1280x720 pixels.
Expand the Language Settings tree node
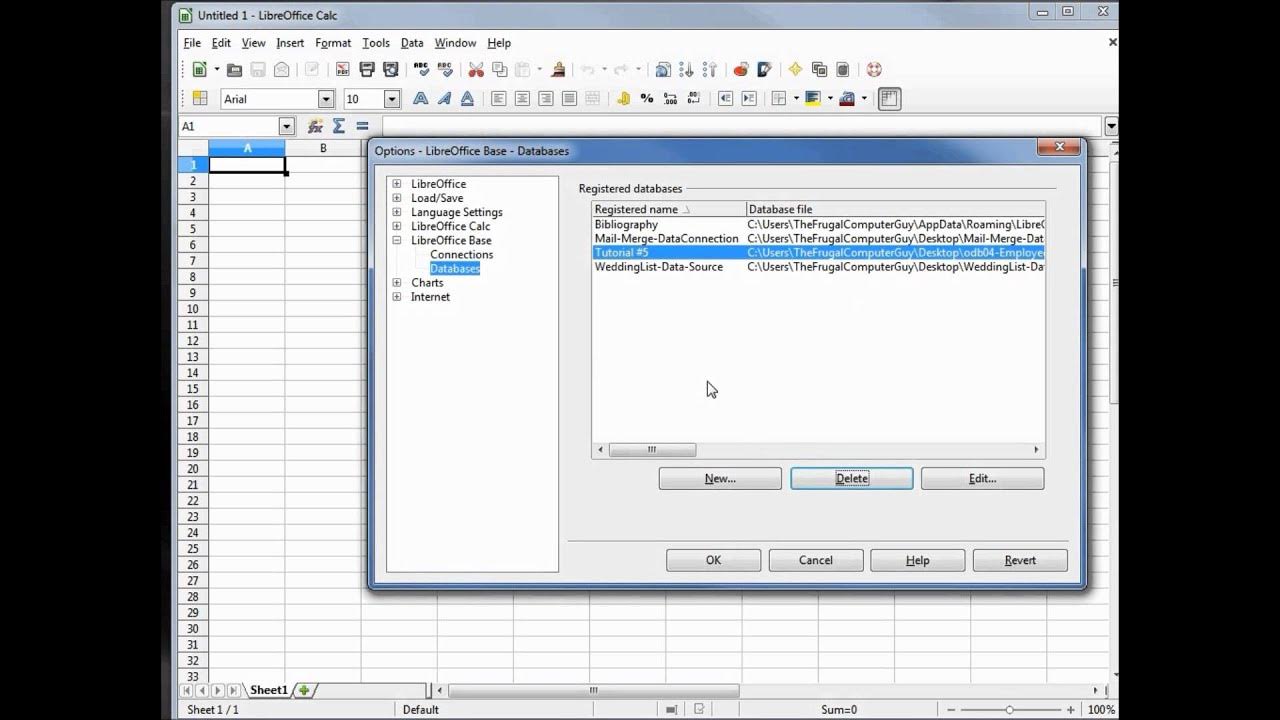(x=397, y=212)
